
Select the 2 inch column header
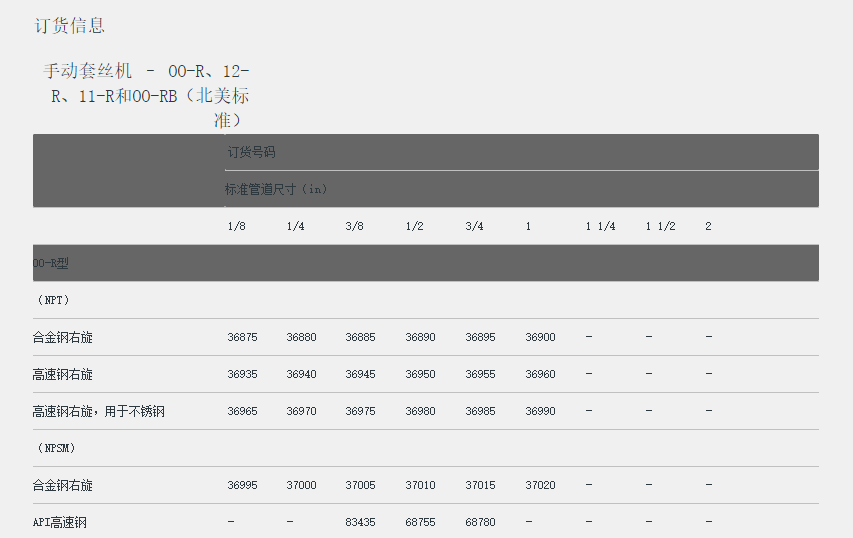[708, 227]
